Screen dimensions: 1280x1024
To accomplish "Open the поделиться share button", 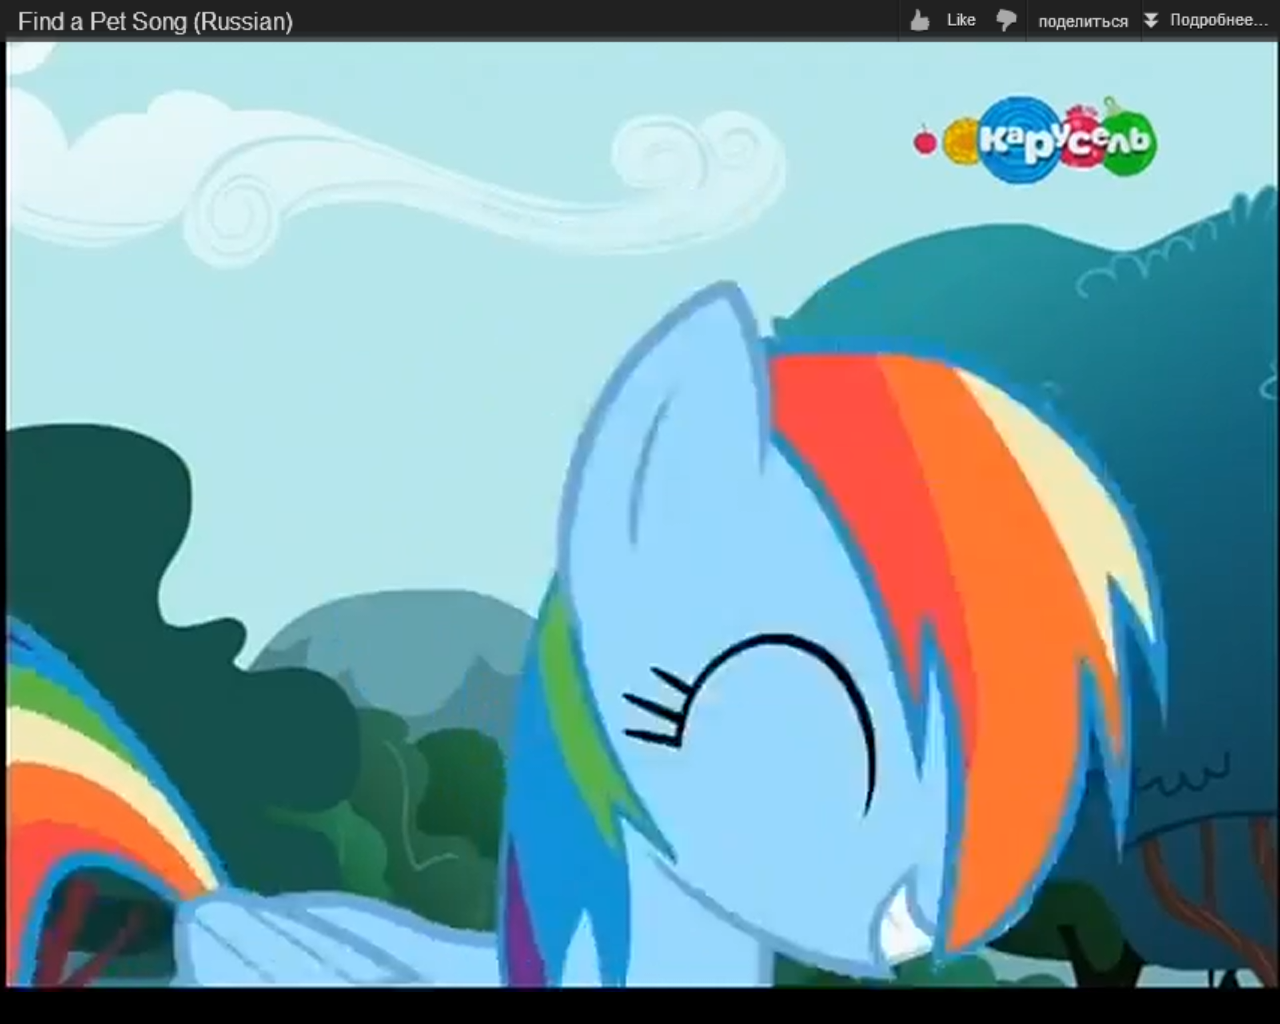I will (1083, 21).
